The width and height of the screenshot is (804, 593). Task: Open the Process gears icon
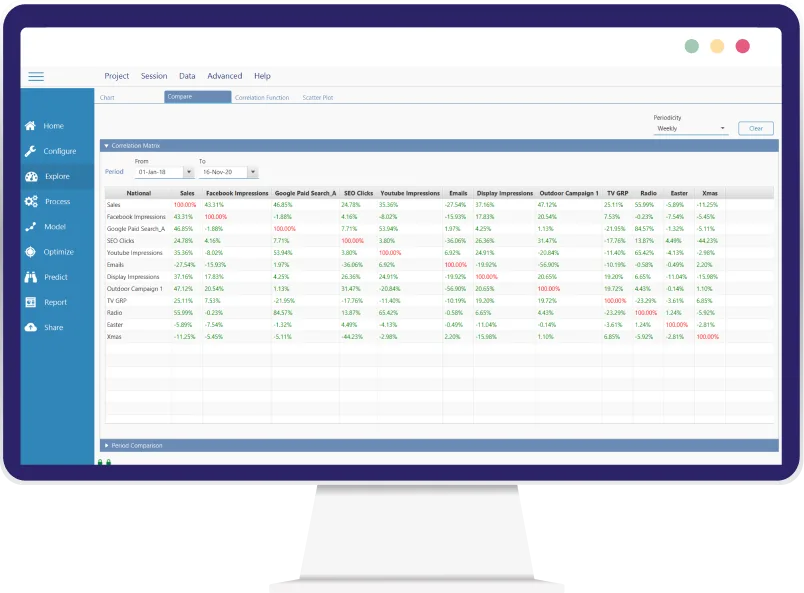coord(31,201)
